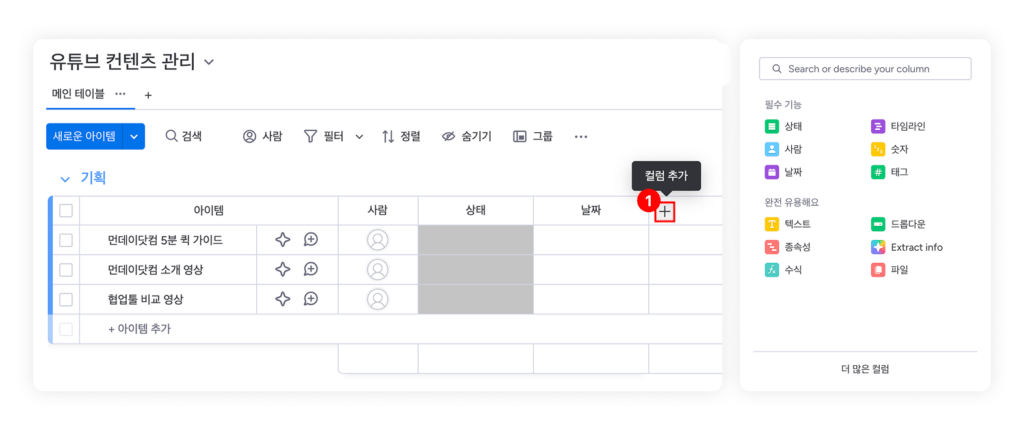Switch to the 메인 테이블 tab
Image resolution: width=1024 pixels, height=427 pixels.
click(78, 94)
